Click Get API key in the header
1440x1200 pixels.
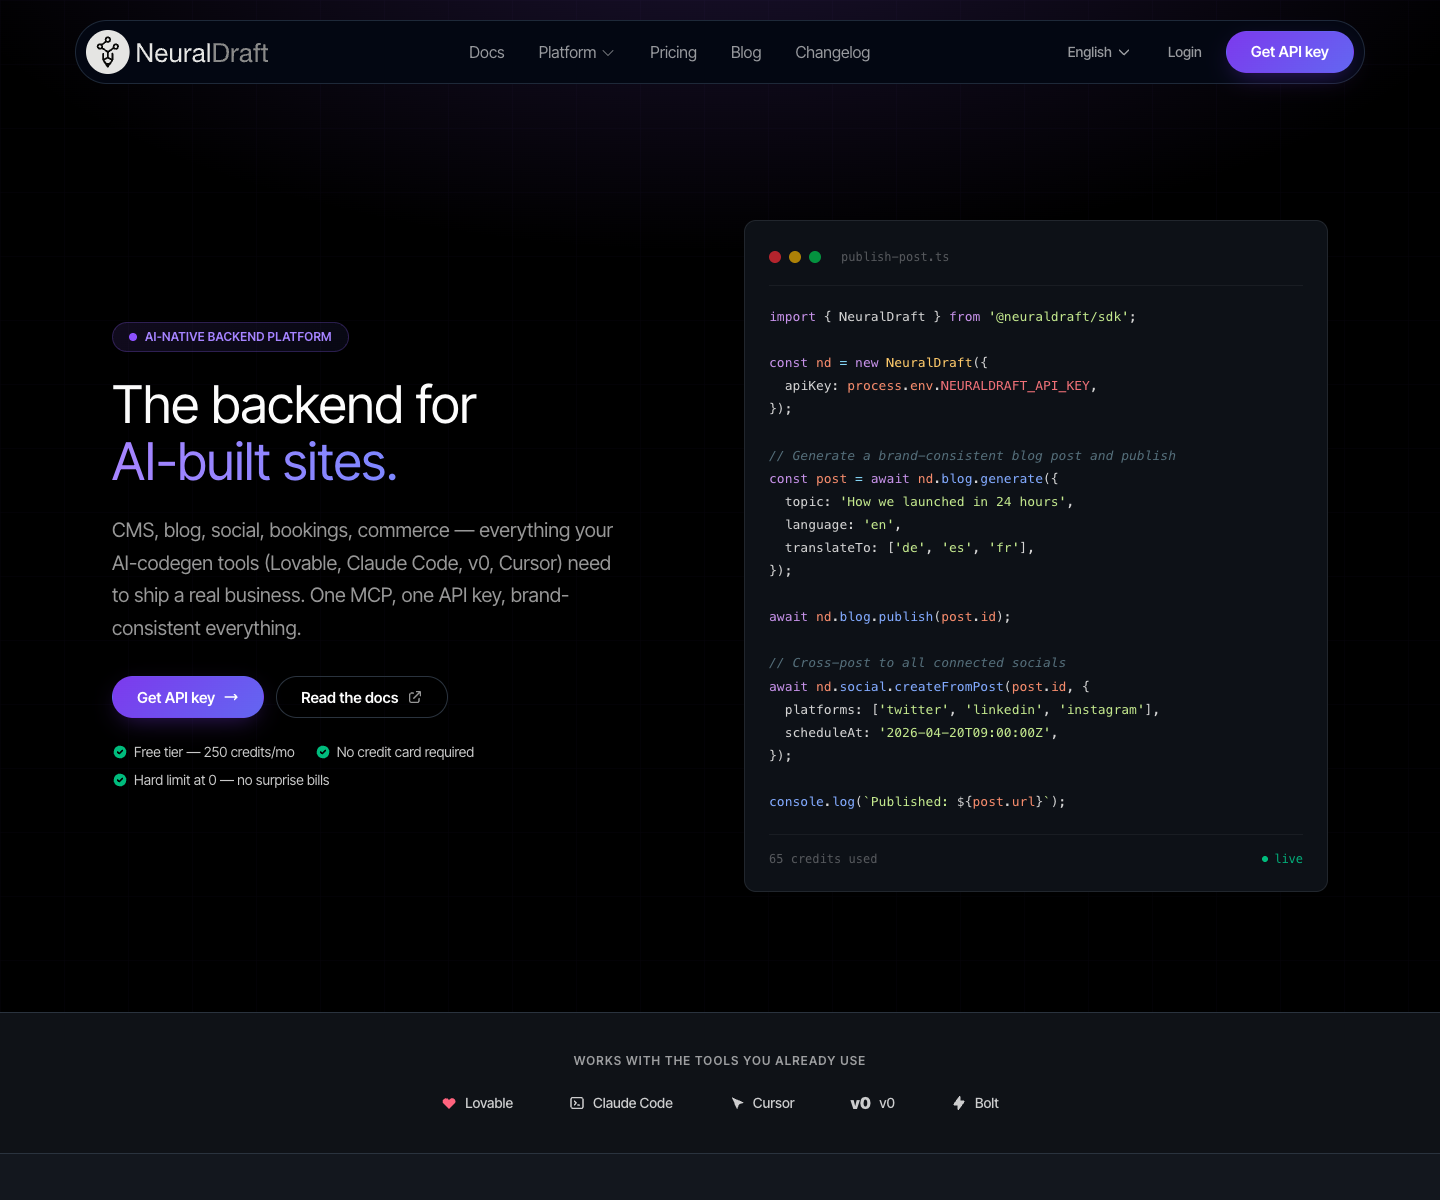click(1289, 52)
